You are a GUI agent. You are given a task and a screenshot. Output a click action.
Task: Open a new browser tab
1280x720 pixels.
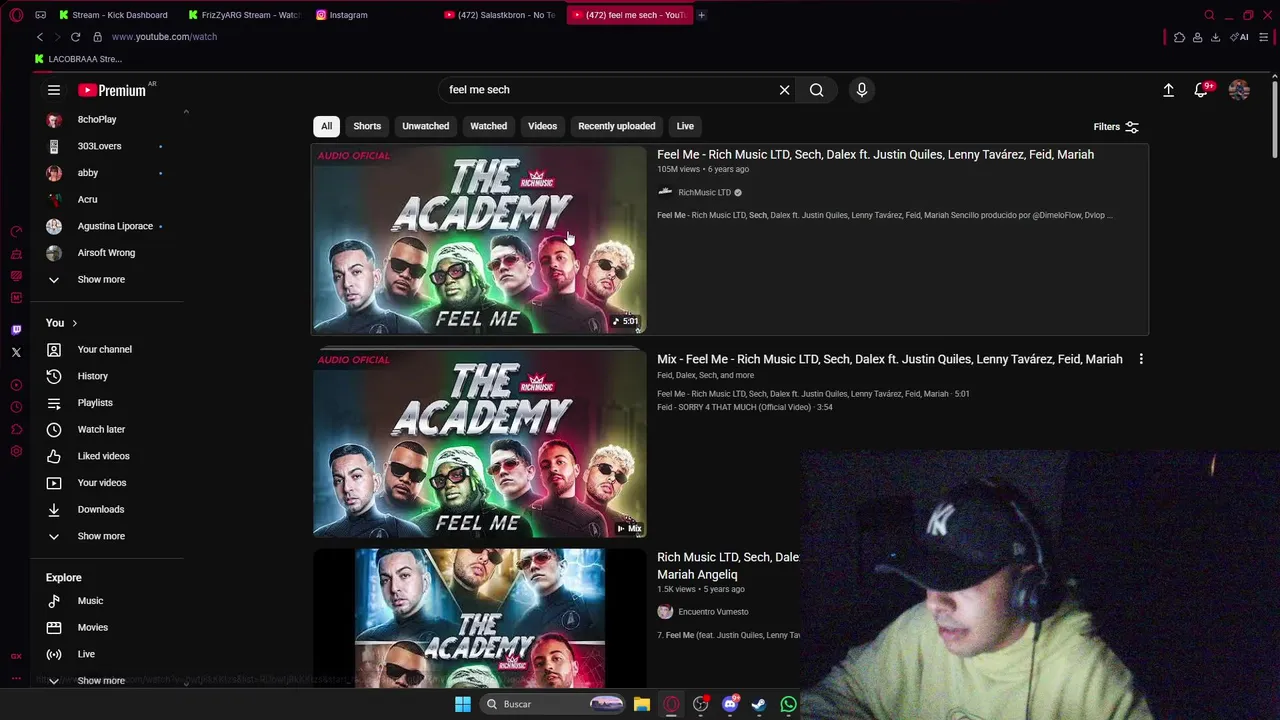(x=701, y=15)
